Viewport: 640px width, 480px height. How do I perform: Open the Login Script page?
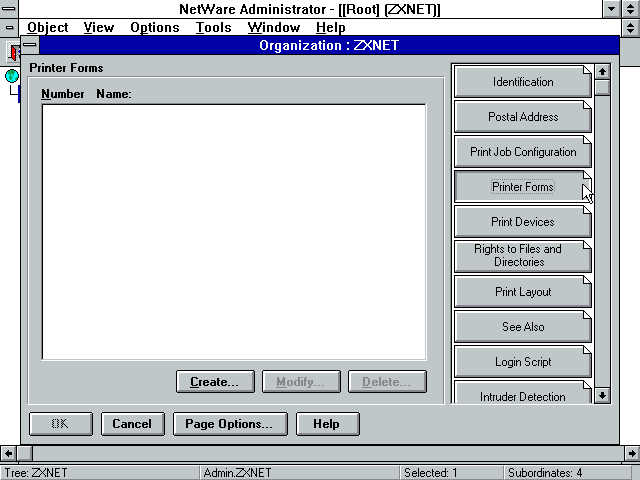click(522, 362)
